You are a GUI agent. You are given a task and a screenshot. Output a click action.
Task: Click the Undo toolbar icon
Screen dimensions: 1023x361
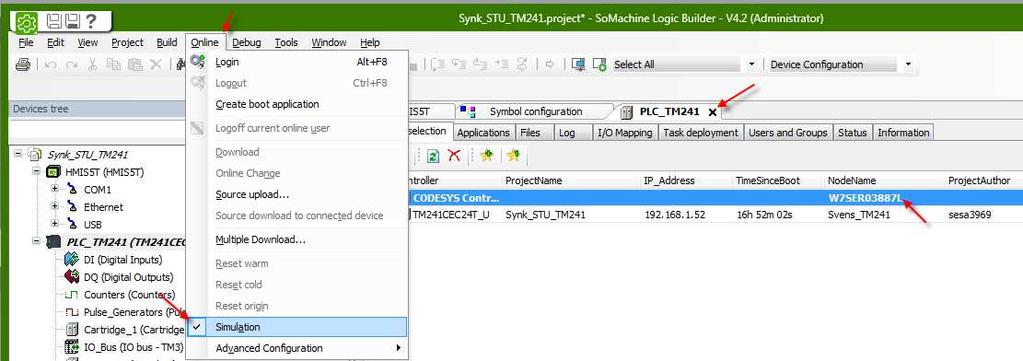tap(51, 64)
